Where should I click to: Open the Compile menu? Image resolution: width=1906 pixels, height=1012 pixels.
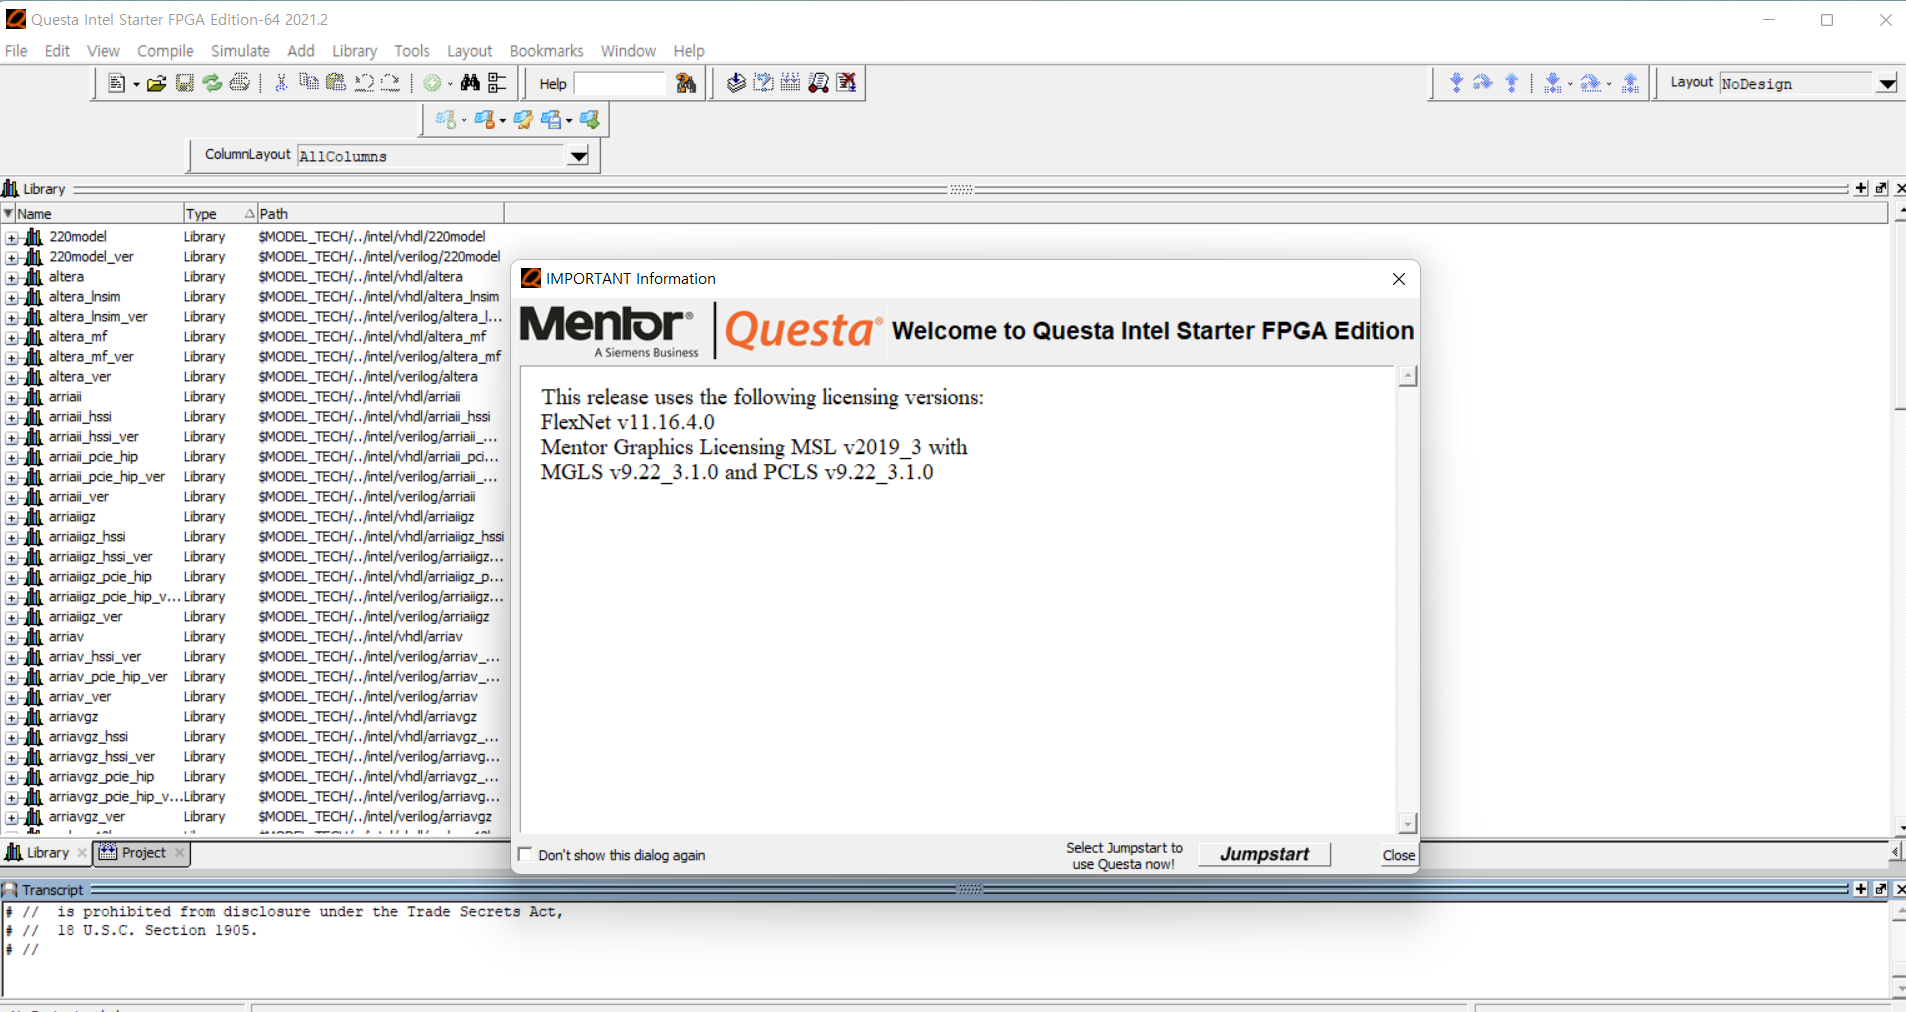165,51
